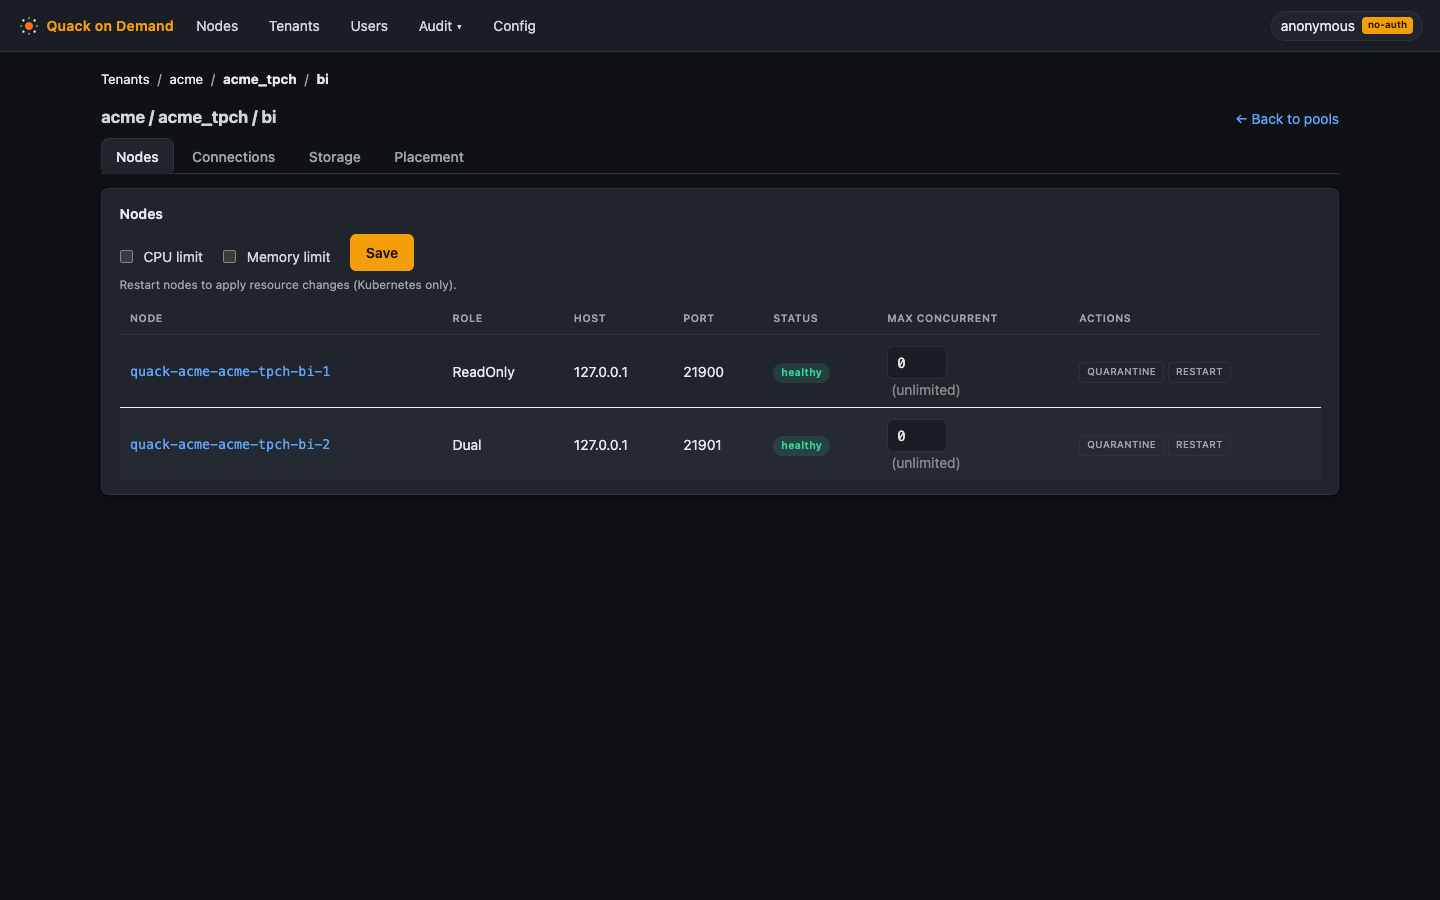Screen dimensions: 1440x900
Task: Click the HOST column header
Action: coord(590,318)
